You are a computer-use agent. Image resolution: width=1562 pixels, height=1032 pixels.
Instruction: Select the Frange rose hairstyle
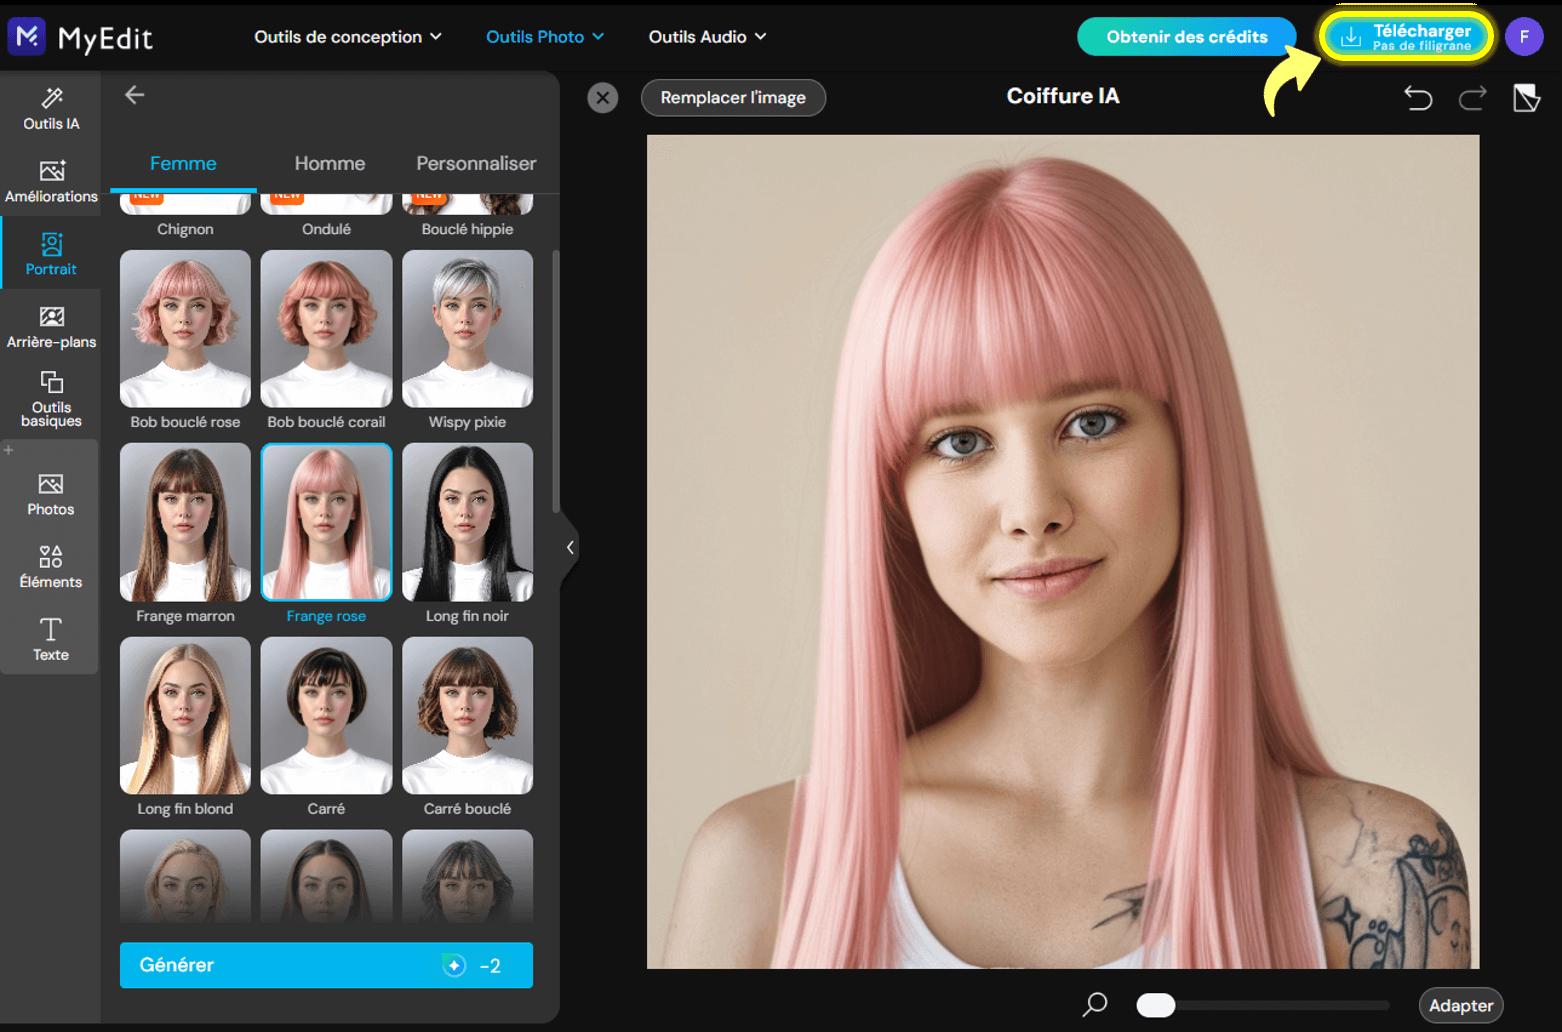click(326, 522)
